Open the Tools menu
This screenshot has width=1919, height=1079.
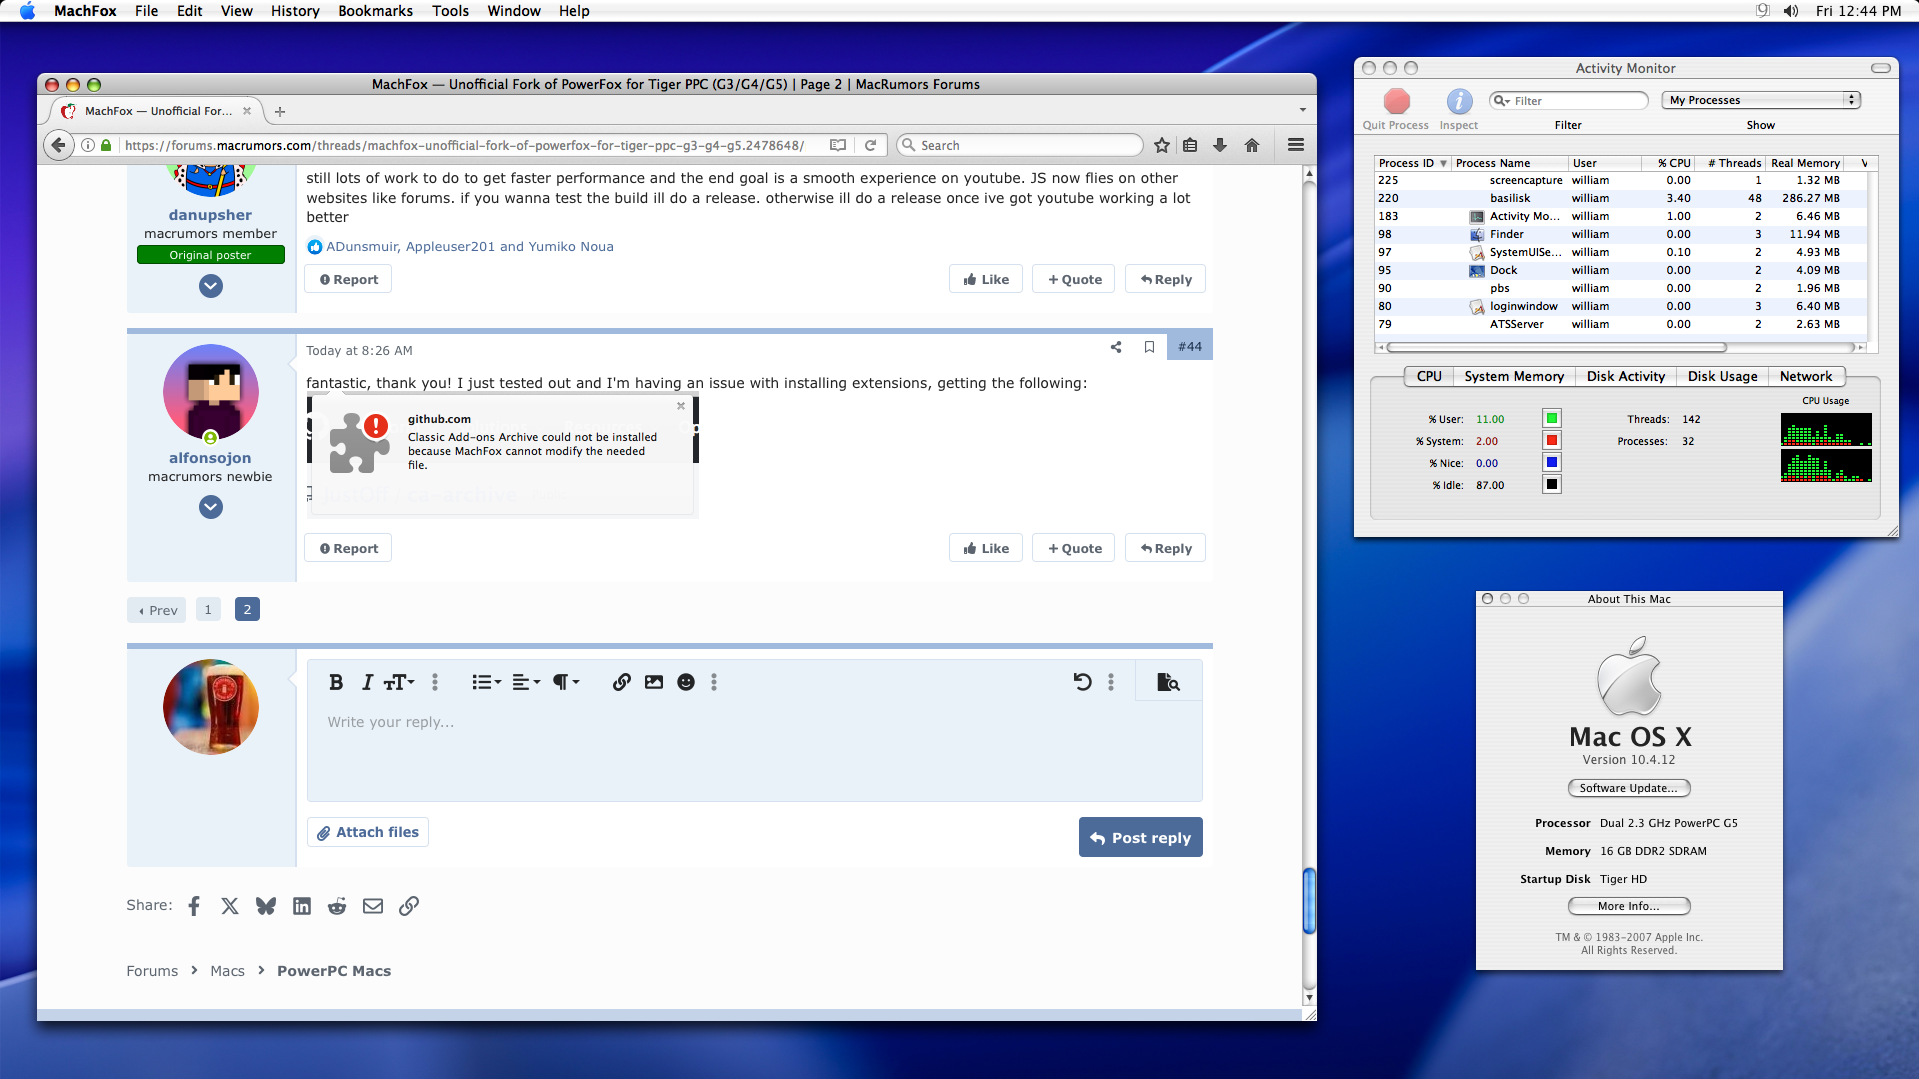450,11
